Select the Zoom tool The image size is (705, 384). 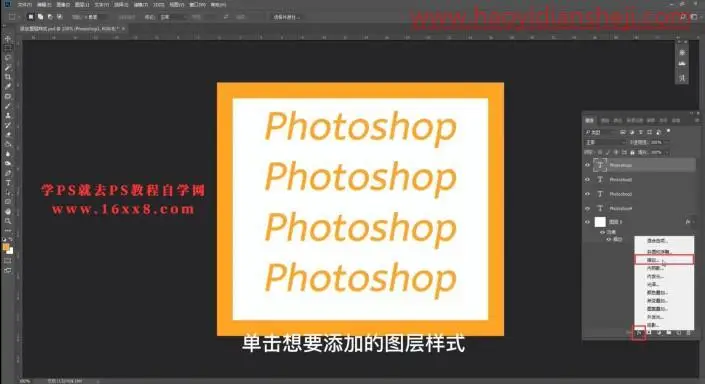8,221
